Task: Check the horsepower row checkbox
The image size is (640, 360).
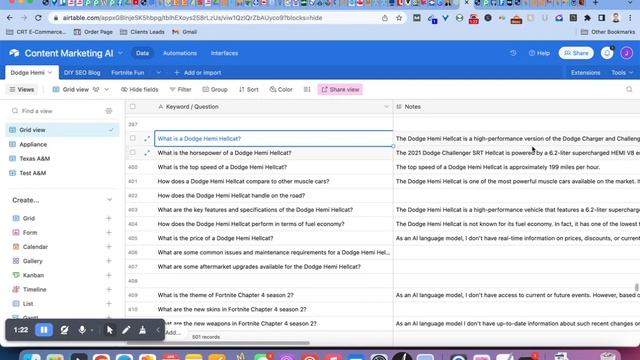Action: pos(133,153)
